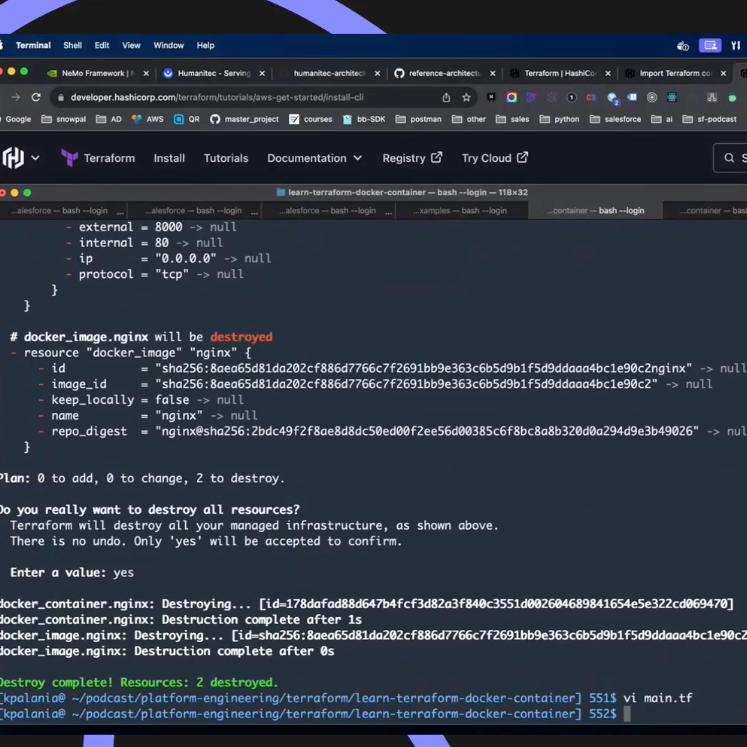Select the xamples bash --login terminal tab
747x747 pixels.
point(460,211)
